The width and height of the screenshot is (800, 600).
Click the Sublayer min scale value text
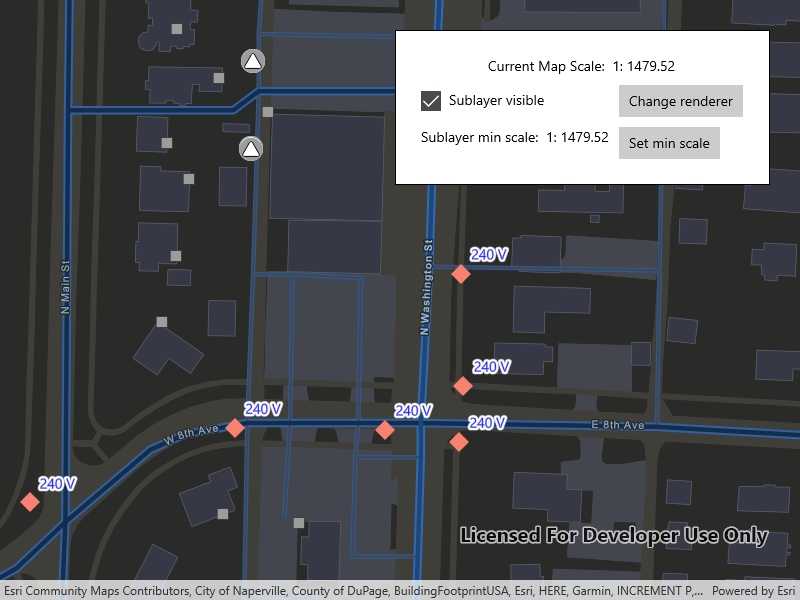click(x=577, y=137)
